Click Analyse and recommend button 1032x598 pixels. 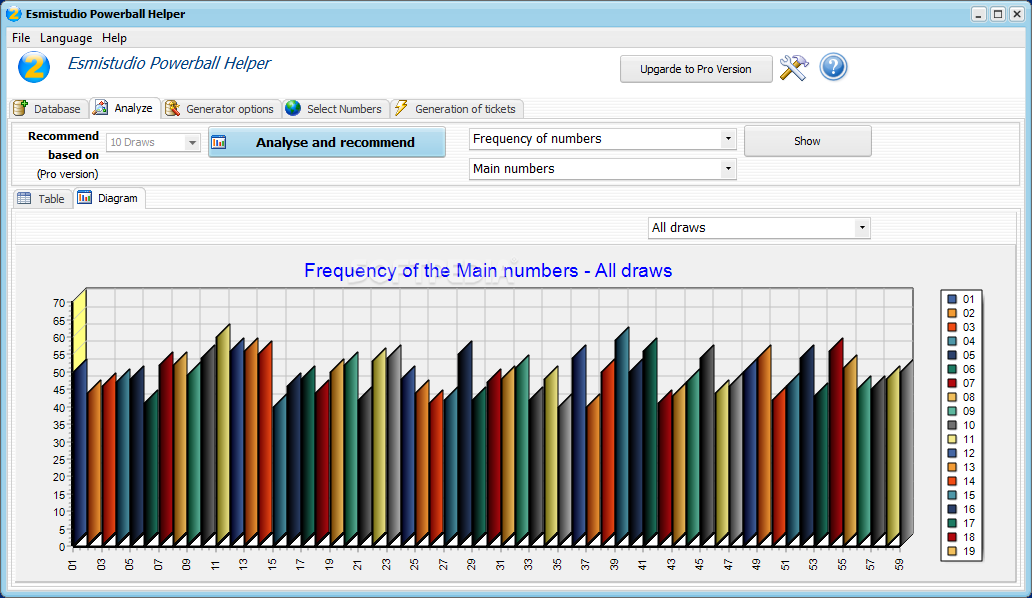(326, 142)
